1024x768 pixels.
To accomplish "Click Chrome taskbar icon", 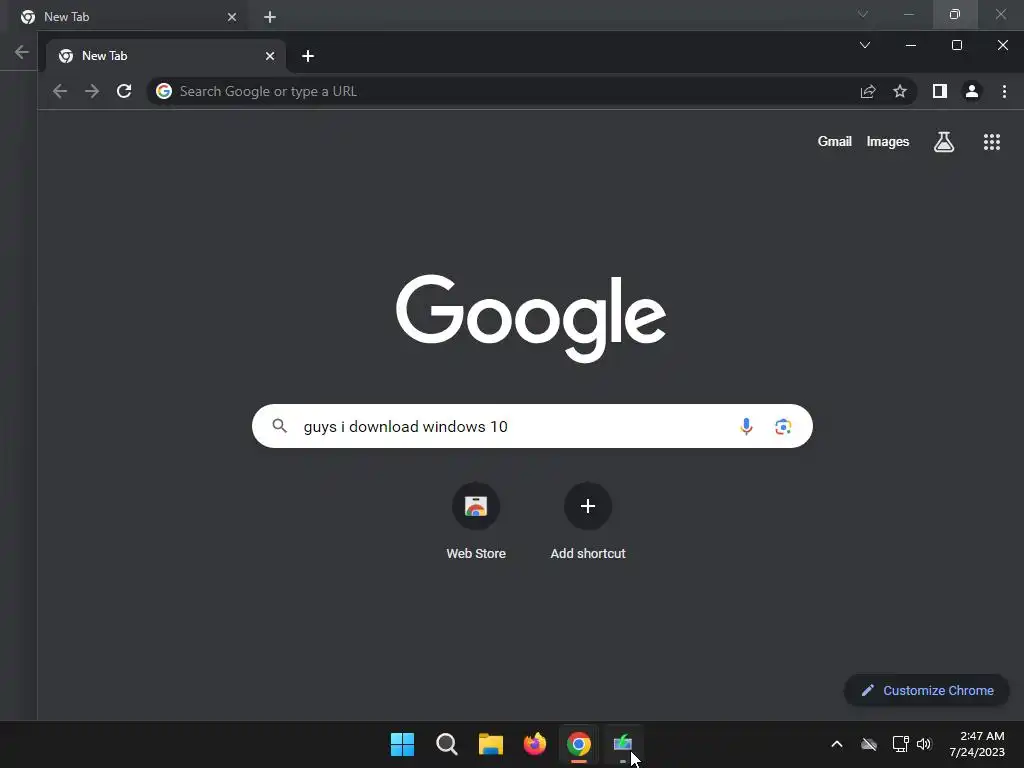I will click(x=579, y=744).
